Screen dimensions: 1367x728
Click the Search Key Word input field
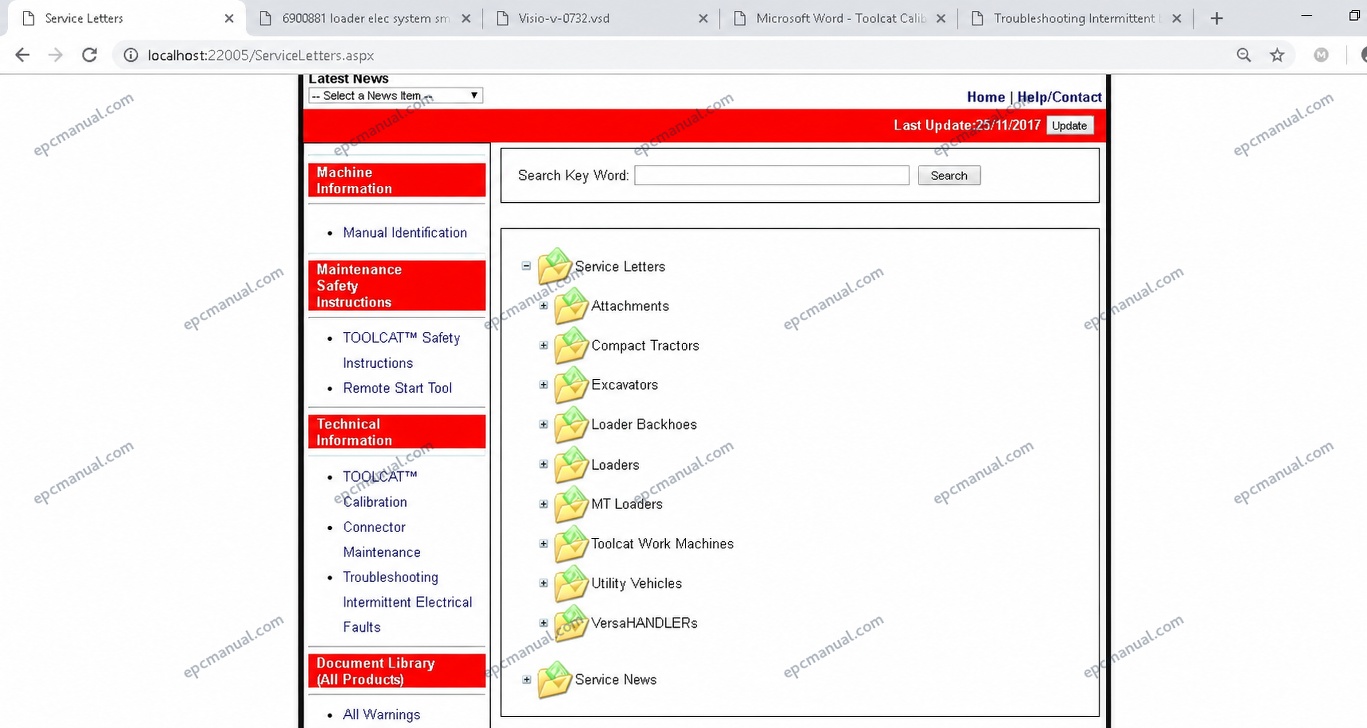point(772,176)
